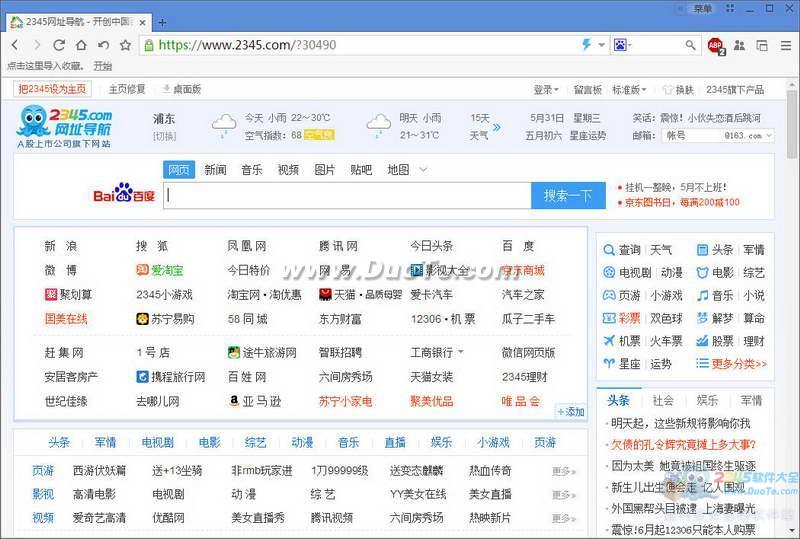Click the 电视剧 icon in sidebar
This screenshot has height=539, width=800.
click(x=609, y=273)
